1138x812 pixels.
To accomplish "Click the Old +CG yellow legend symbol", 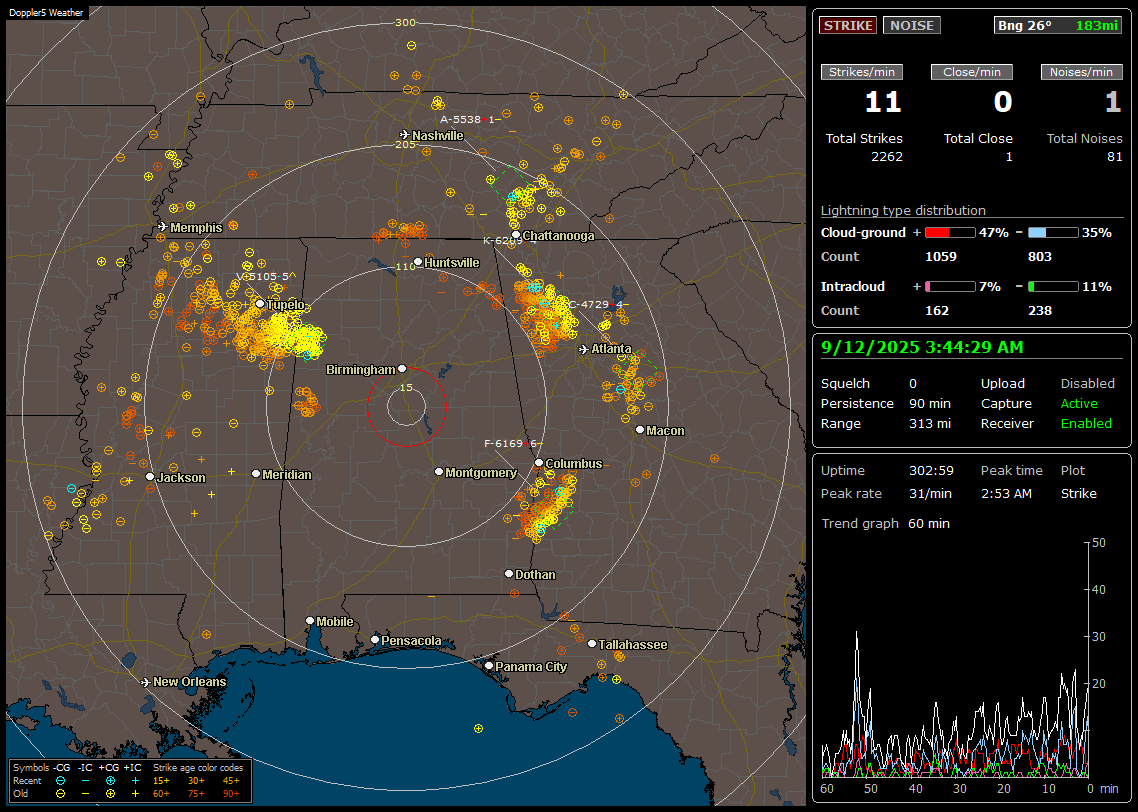I will point(110,794).
